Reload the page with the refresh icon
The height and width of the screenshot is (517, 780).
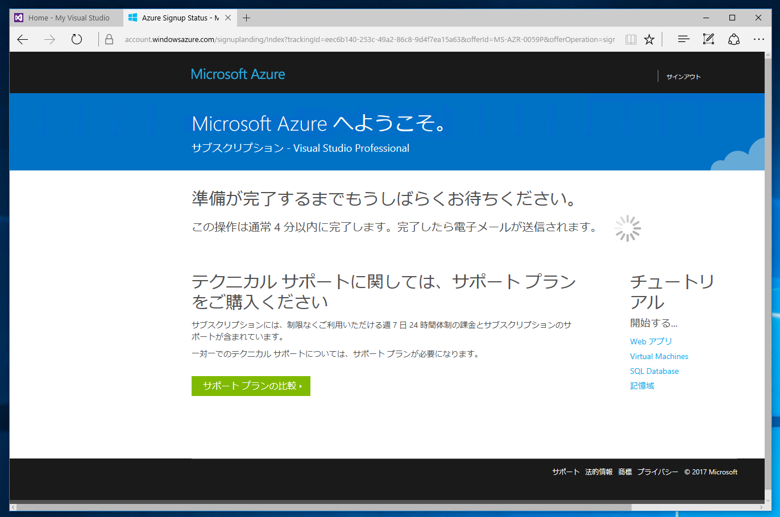tap(76, 39)
